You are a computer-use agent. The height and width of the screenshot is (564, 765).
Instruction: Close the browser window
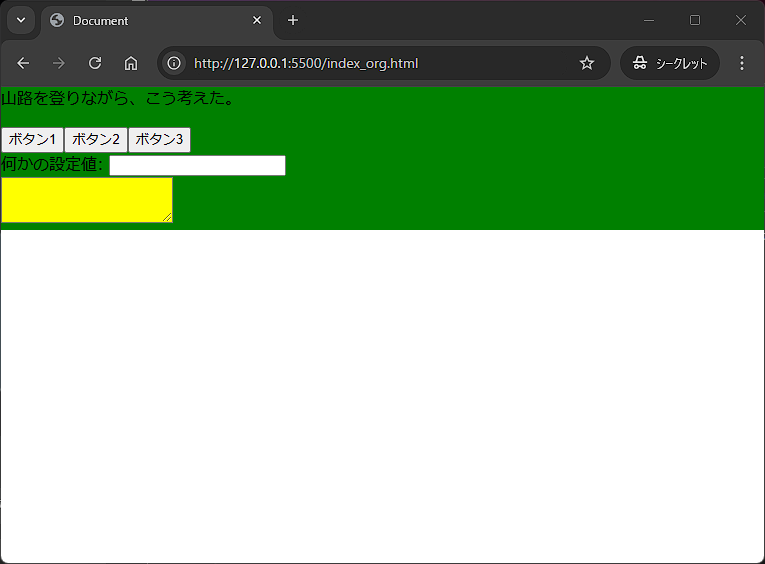pyautogui.click(x=741, y=20)
